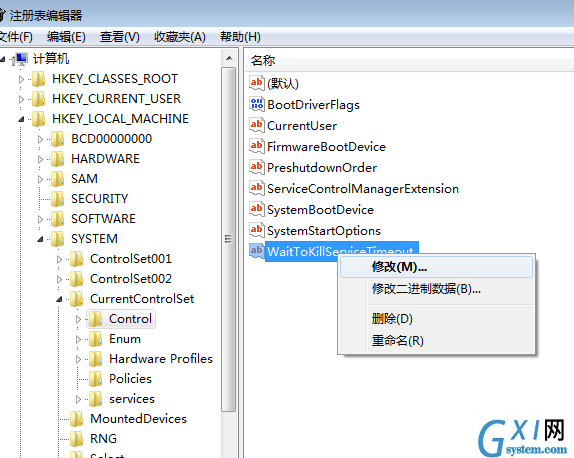Click the HKEY_LOCAL_MACHINE folder icon
The width and height of the screenshot is (574, 458).
point(38,119)
